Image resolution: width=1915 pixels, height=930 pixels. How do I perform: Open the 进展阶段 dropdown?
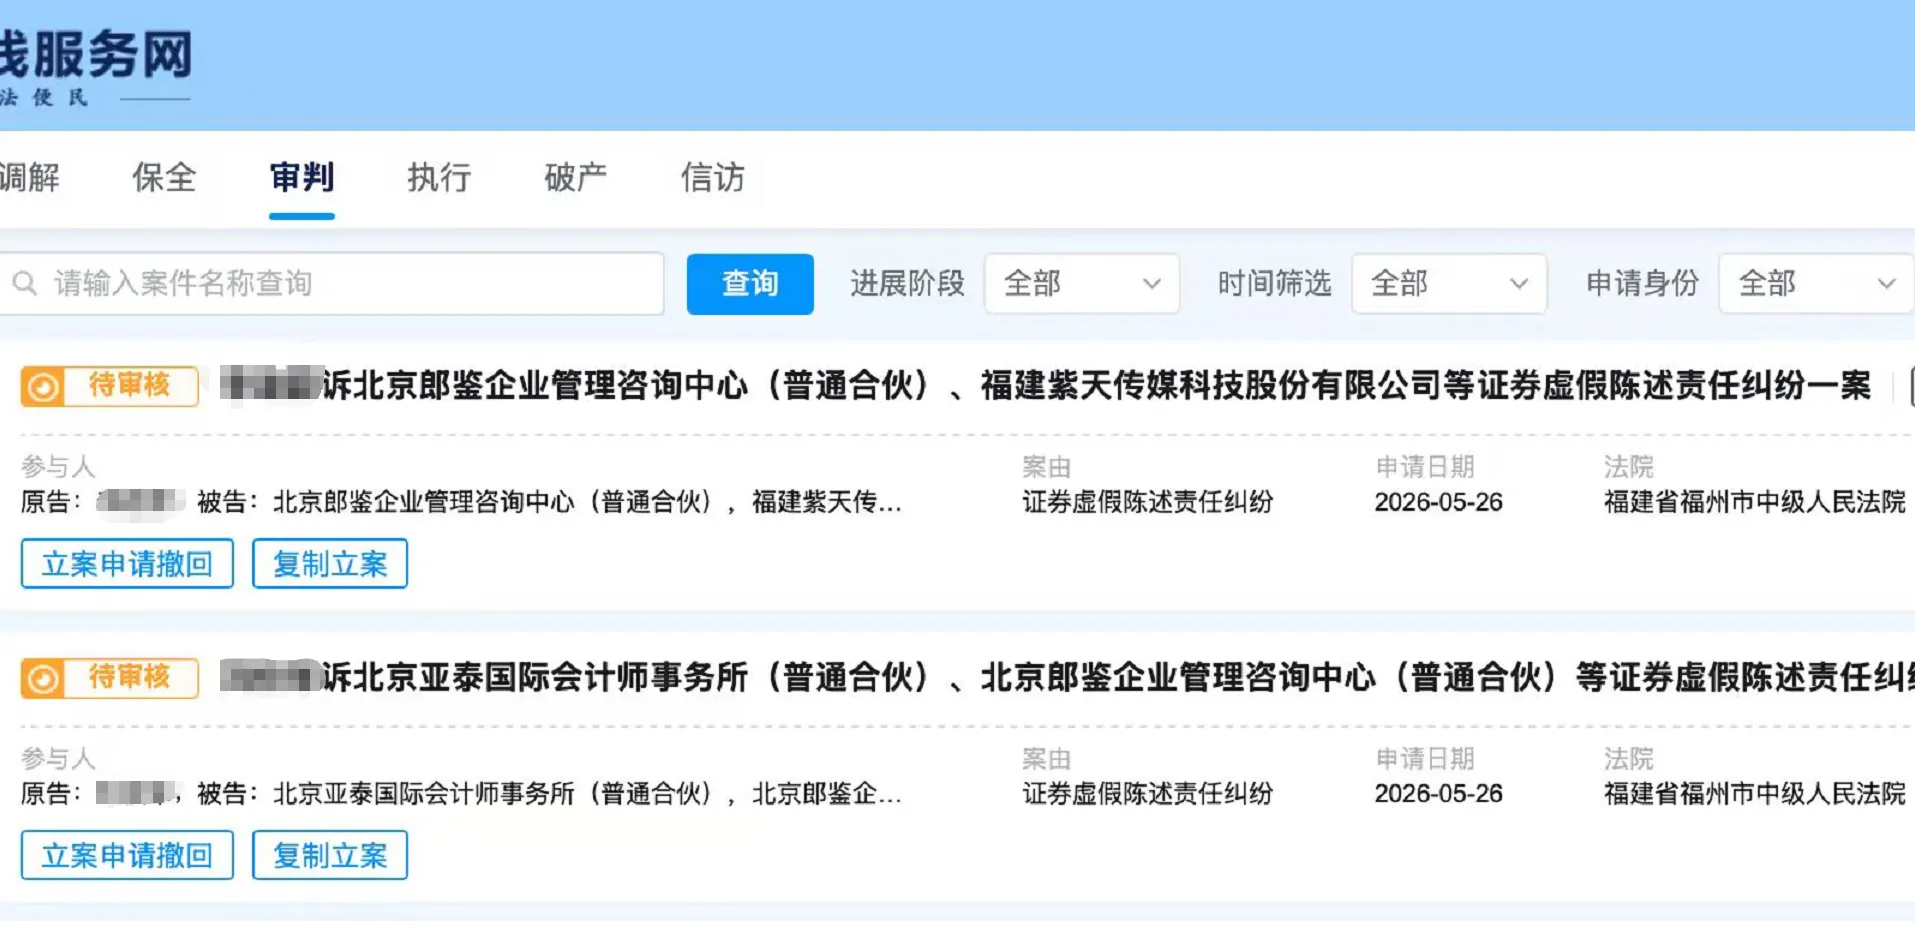click(1081, 284)
